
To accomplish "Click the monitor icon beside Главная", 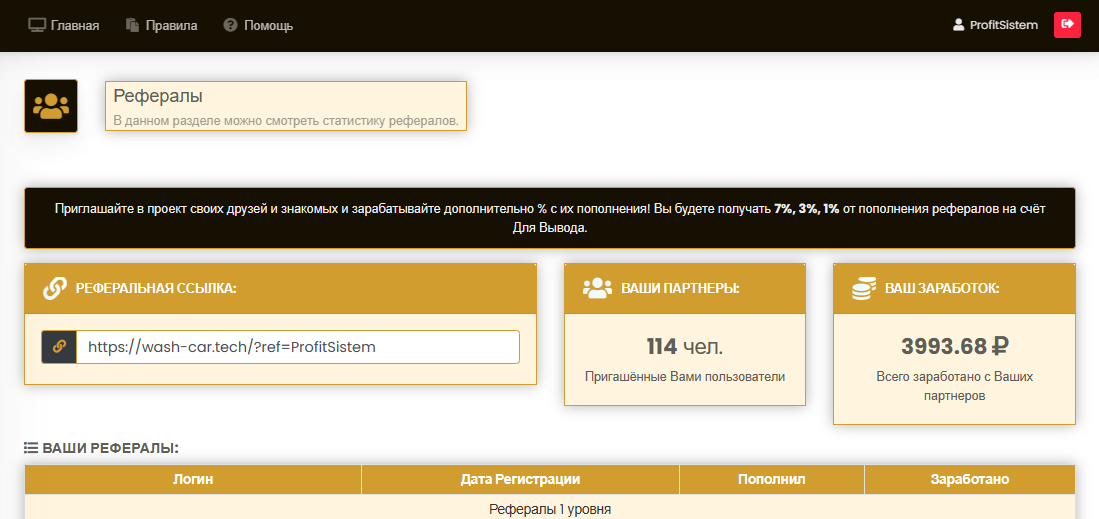I will pyautogui.click(x=37, y=25).
